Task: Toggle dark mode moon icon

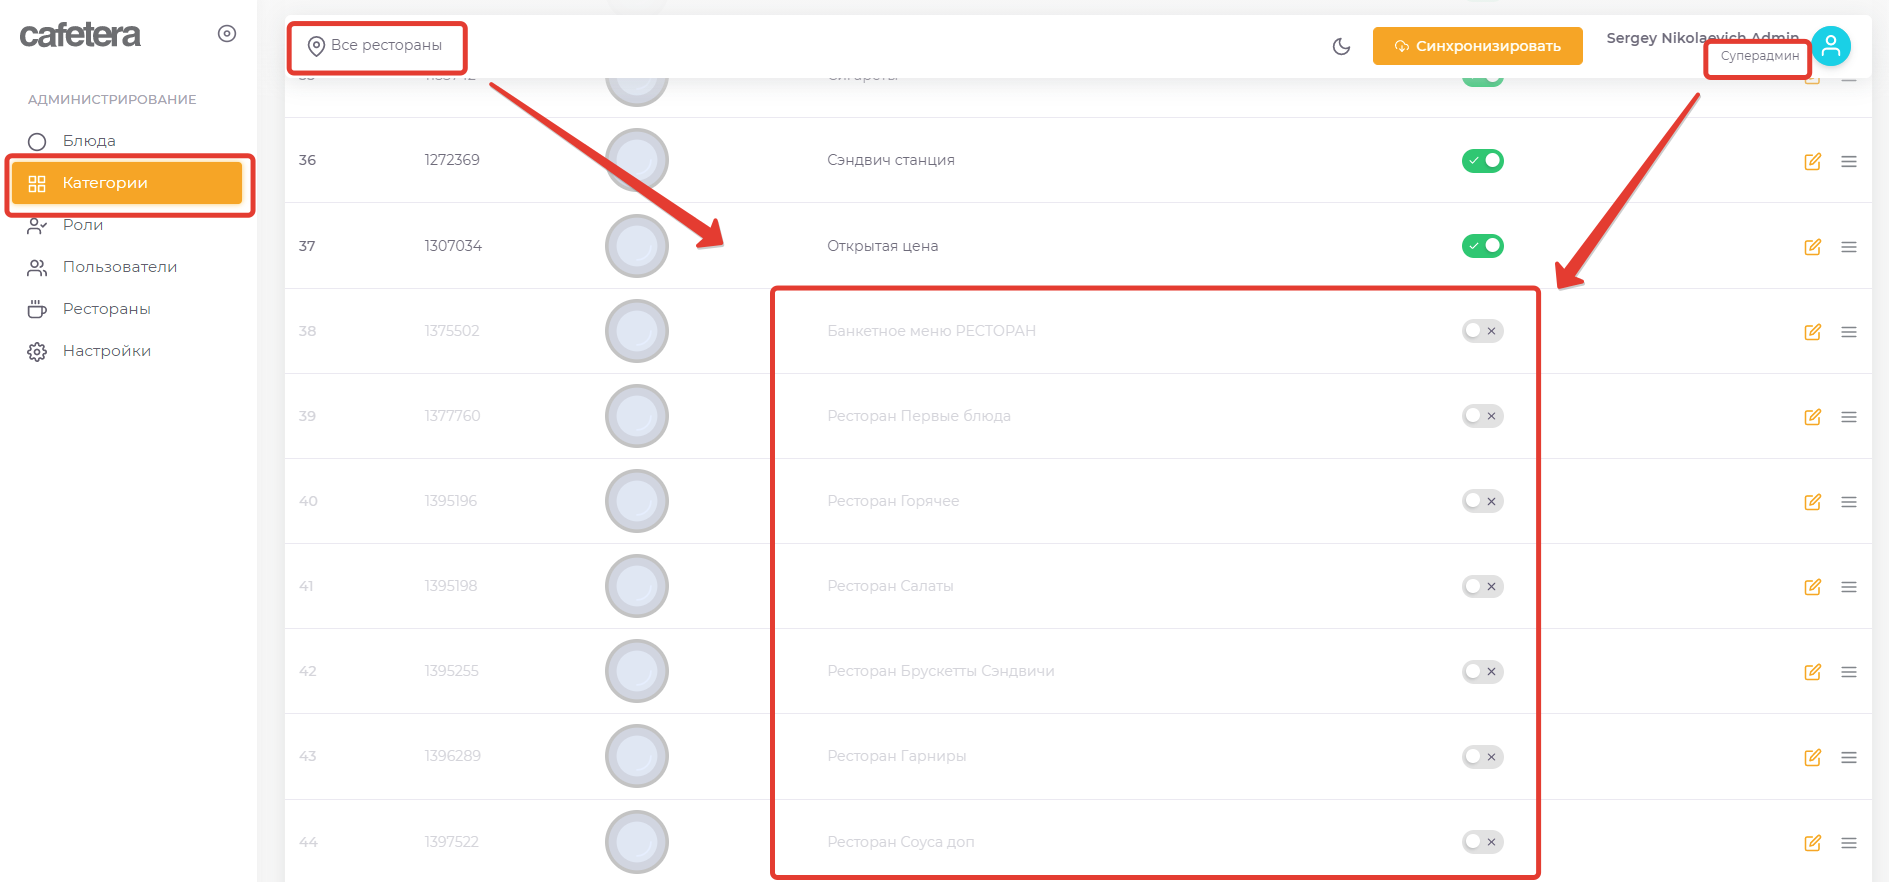Action: pyautogui.click(x=1341, y=46)
